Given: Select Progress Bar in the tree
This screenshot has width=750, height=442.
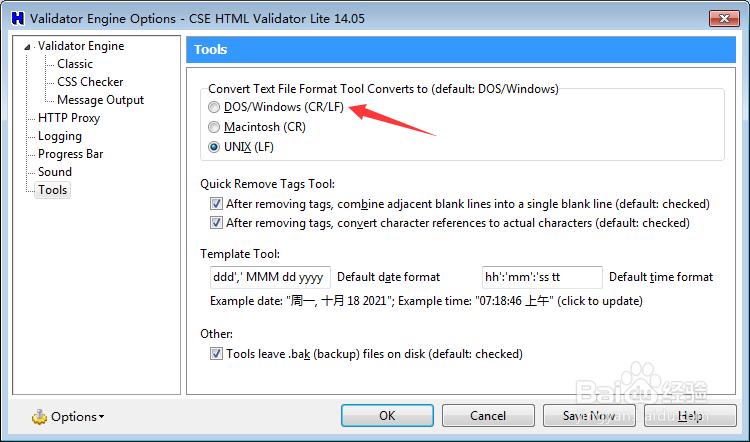Looking at the screenshot, I should point(70,154).
